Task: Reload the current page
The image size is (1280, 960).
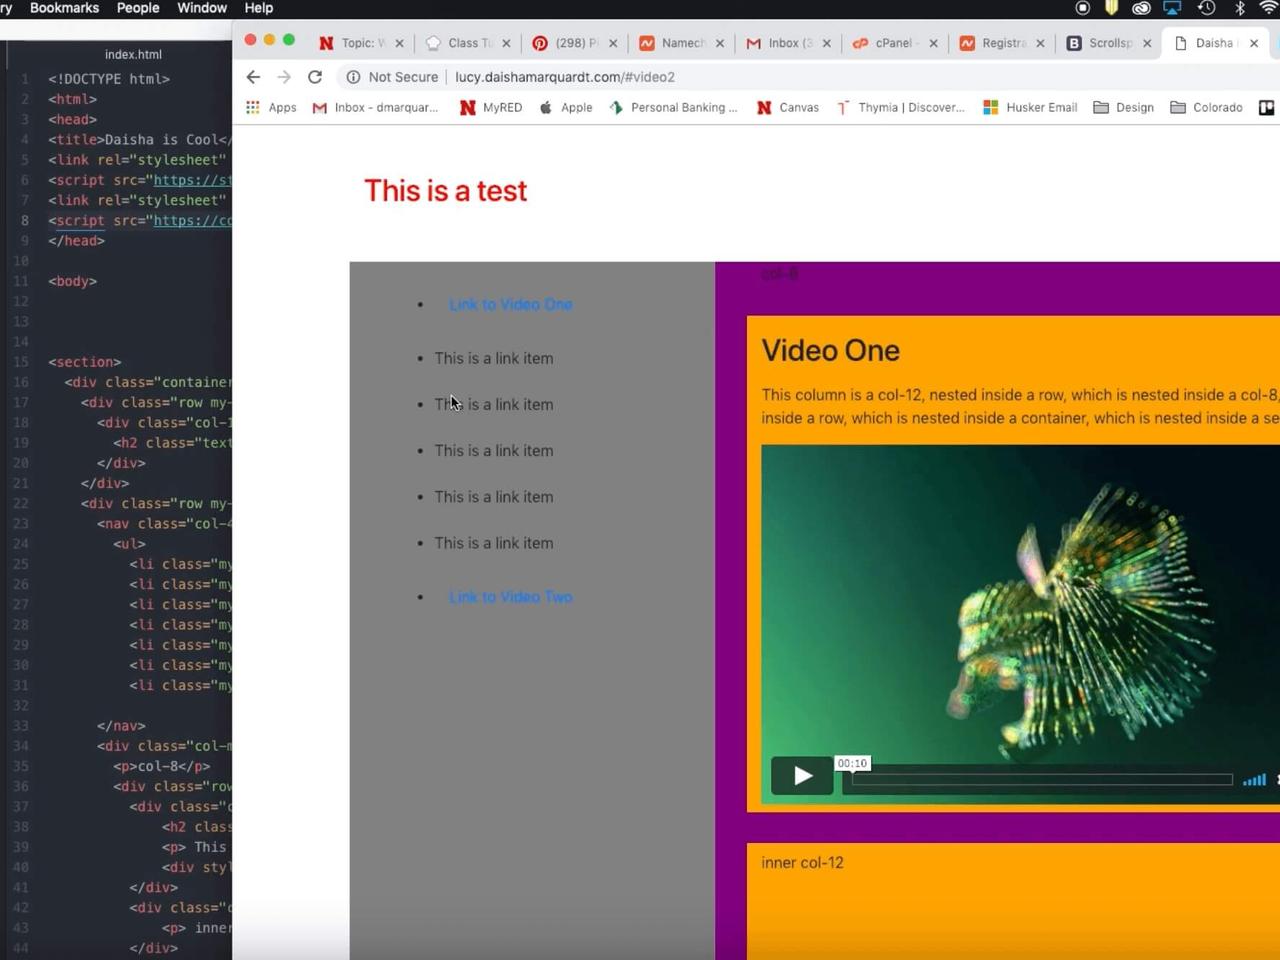Action: (315, 77)
